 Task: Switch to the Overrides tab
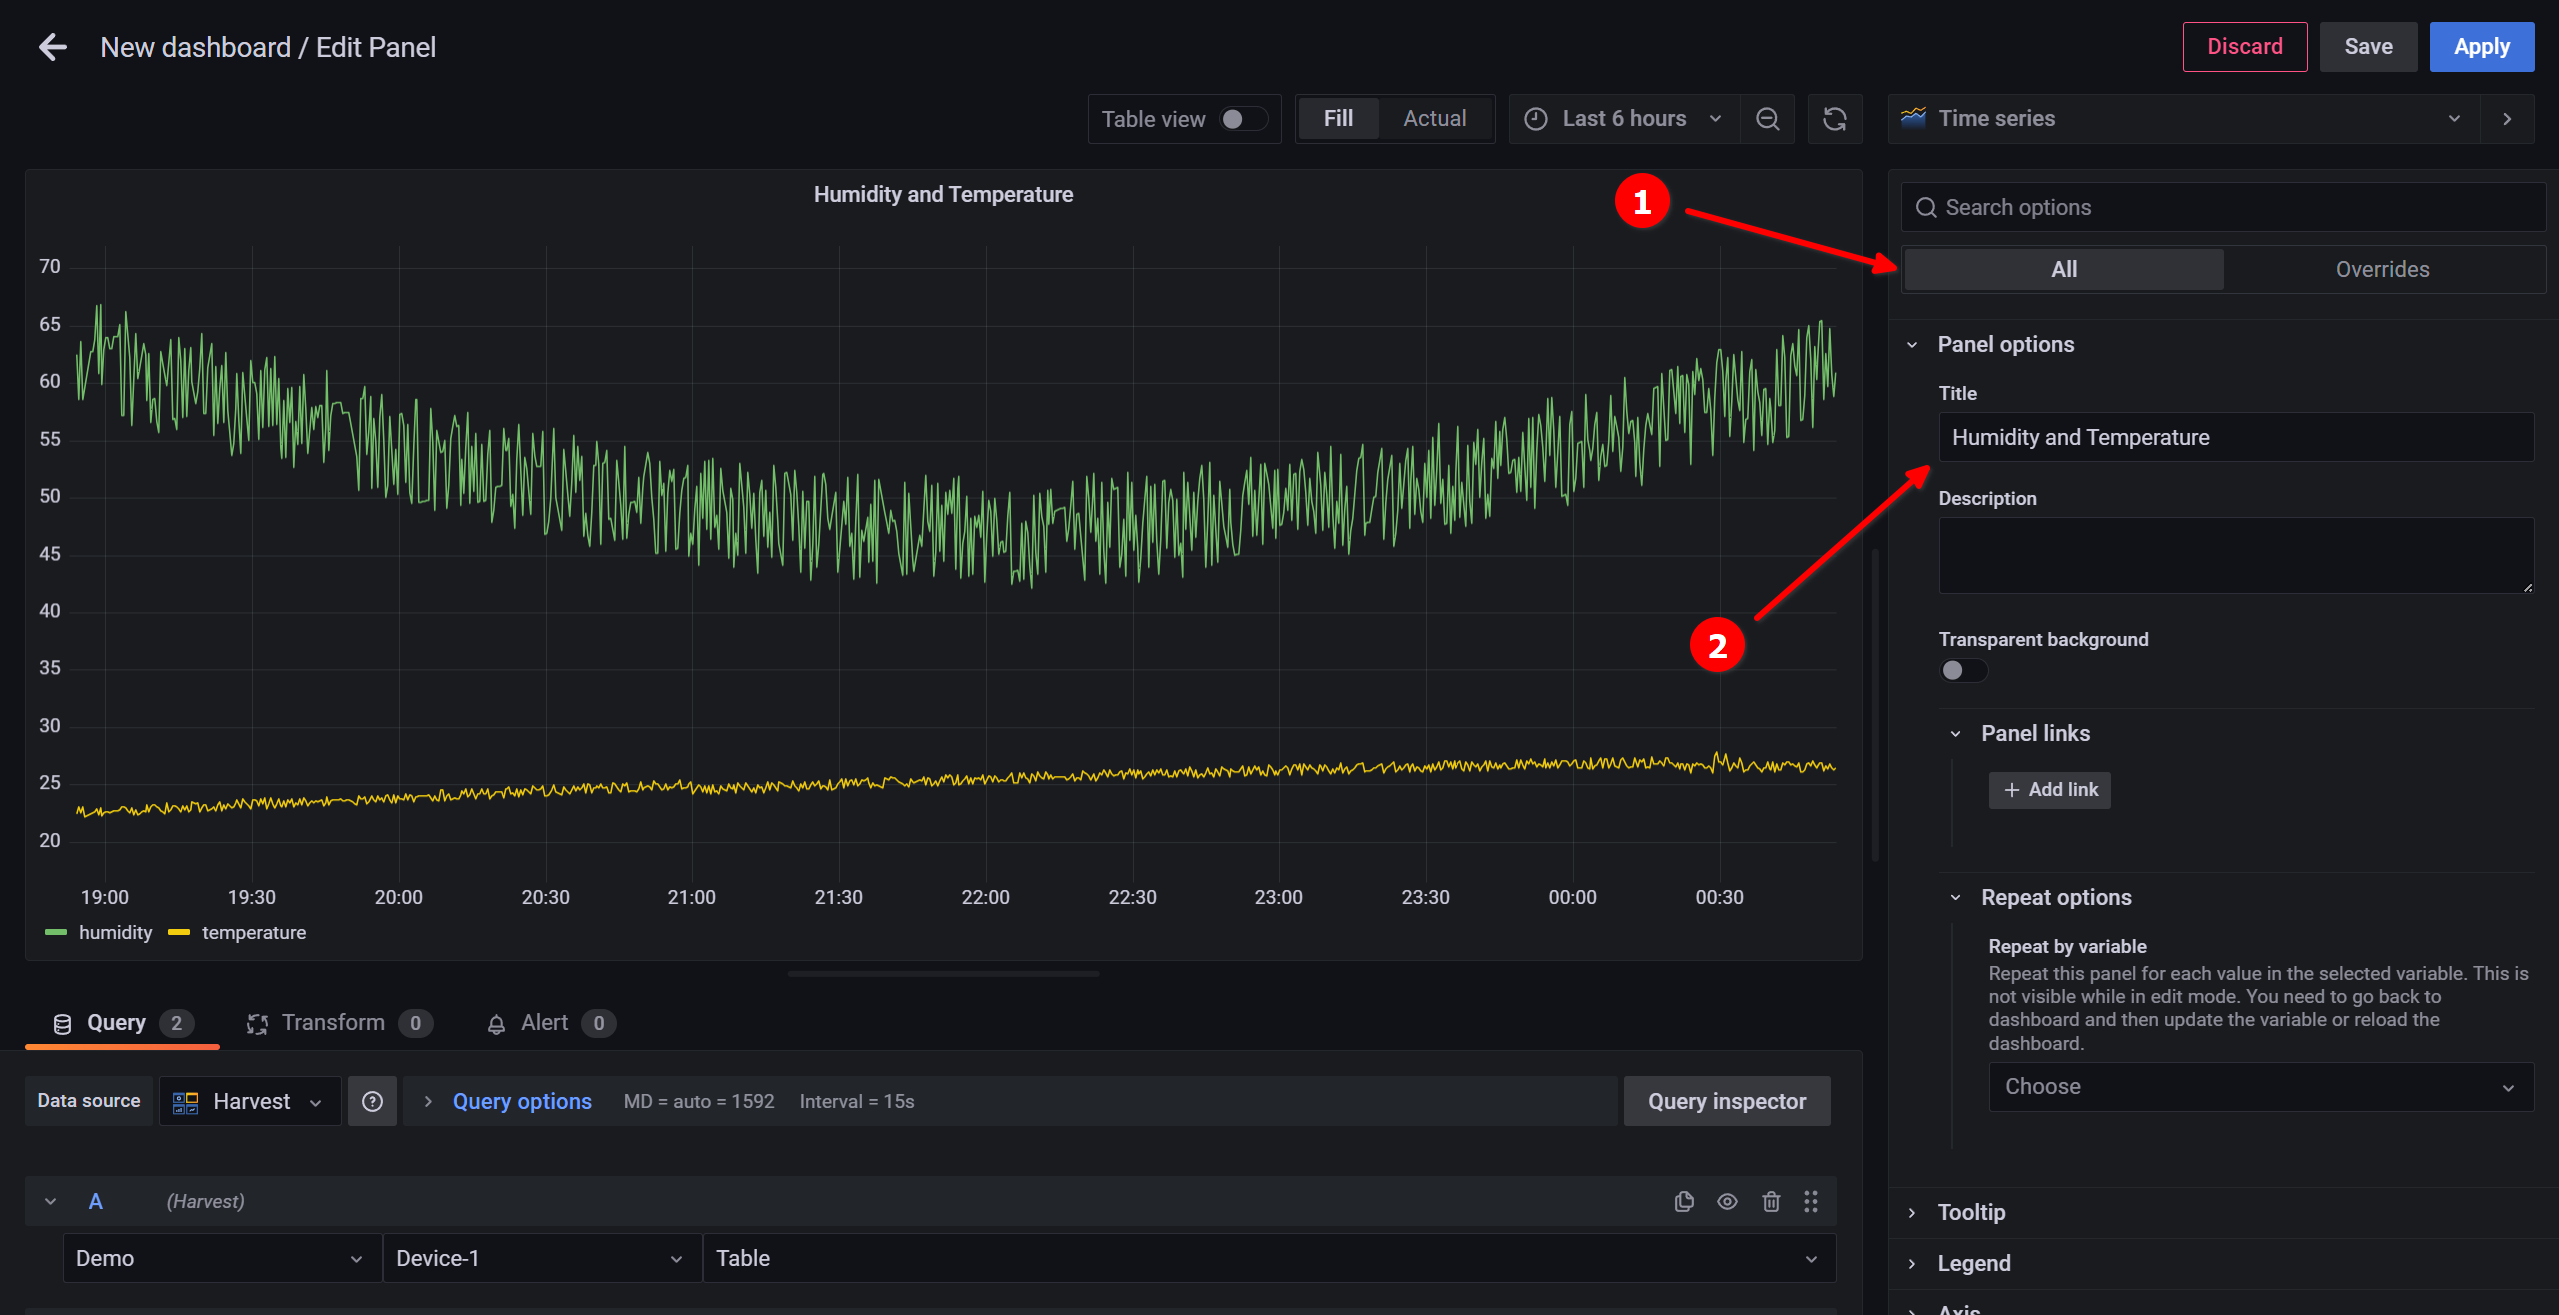pyautogui.click(x=2382, y=269)
